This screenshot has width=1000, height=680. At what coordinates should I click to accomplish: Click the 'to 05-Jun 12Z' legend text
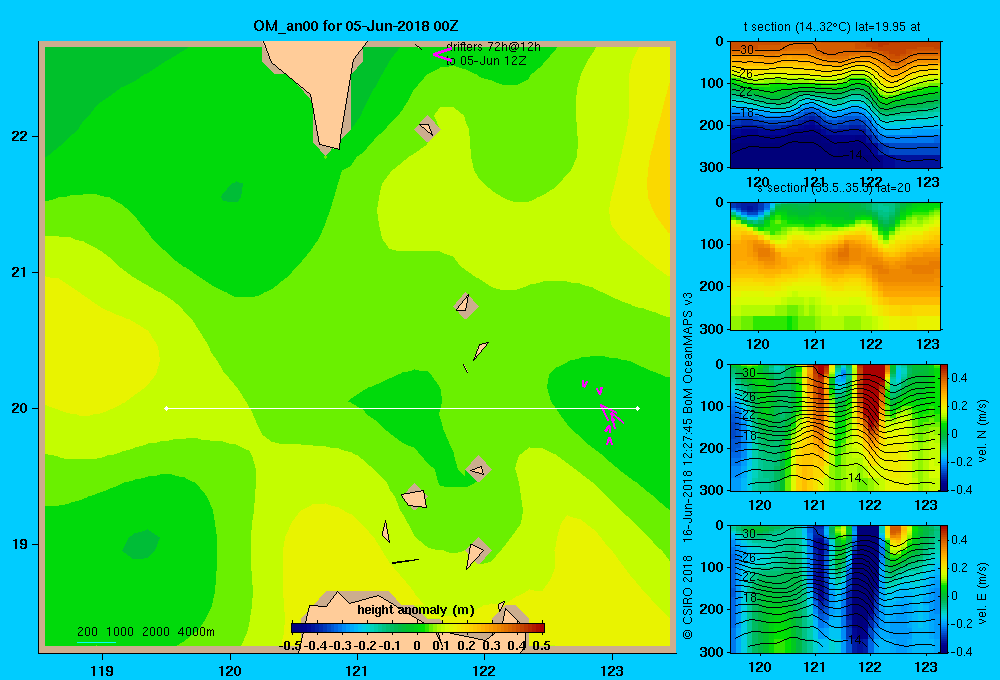pos(486,61)
